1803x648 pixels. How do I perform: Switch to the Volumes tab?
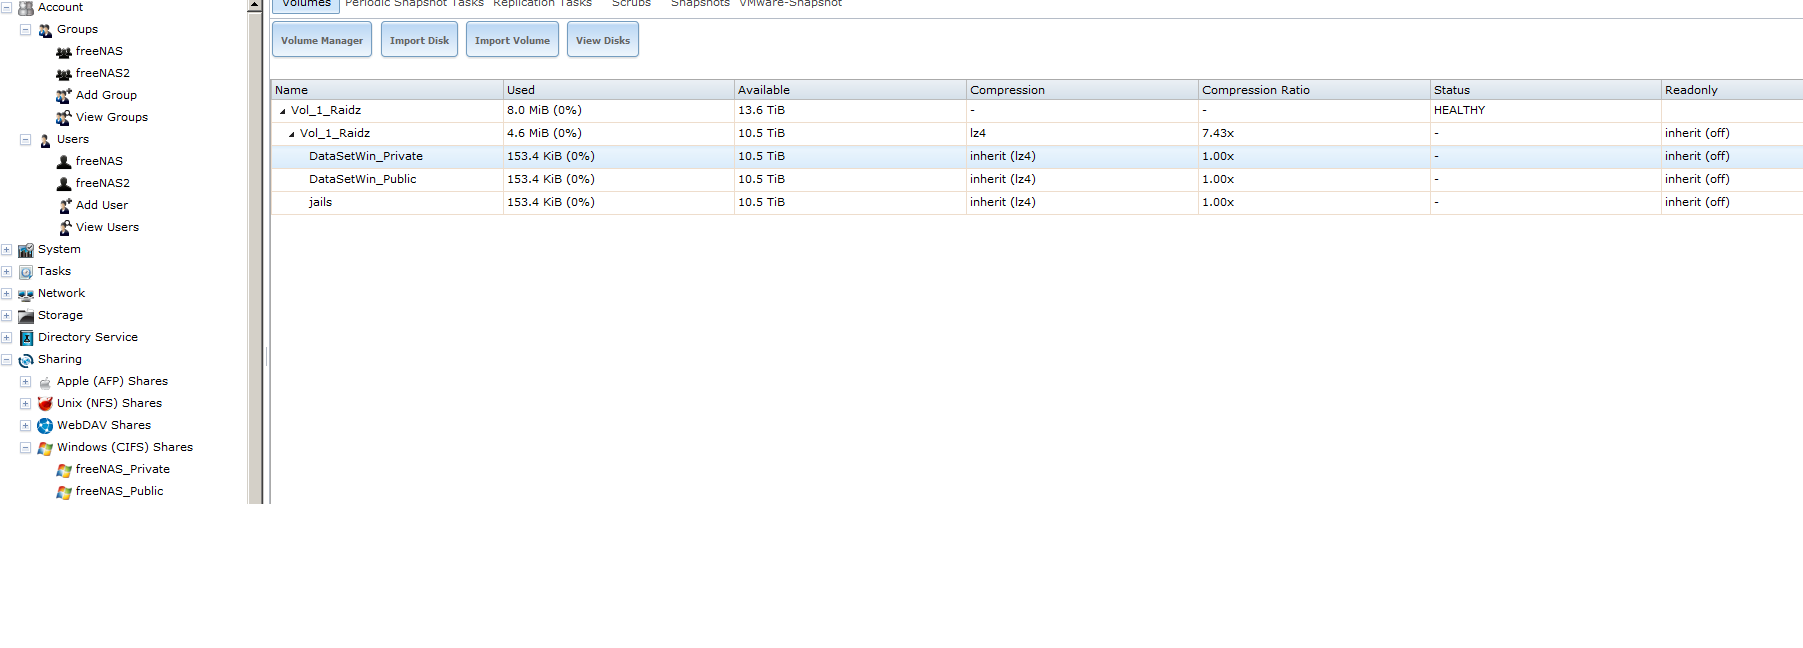(306, 5)
